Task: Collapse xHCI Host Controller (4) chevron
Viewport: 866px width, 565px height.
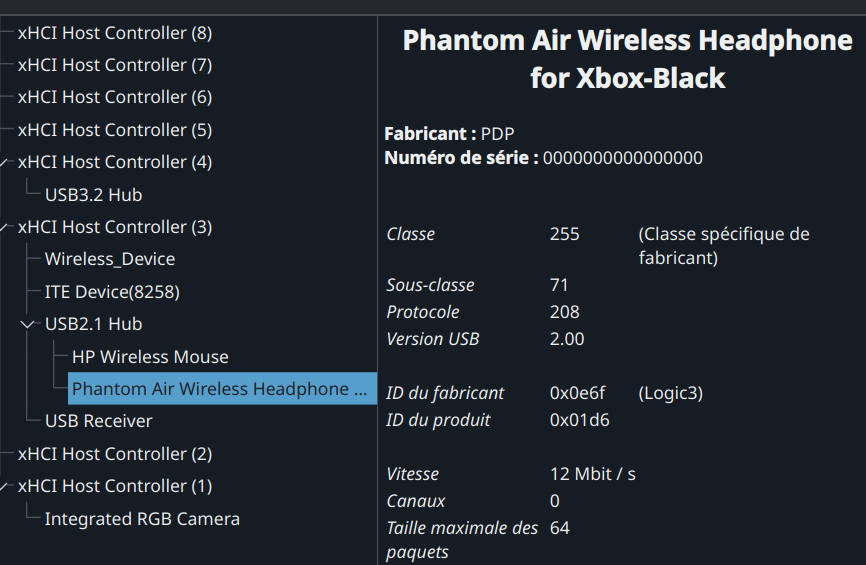Action: [x=6, y=162]
